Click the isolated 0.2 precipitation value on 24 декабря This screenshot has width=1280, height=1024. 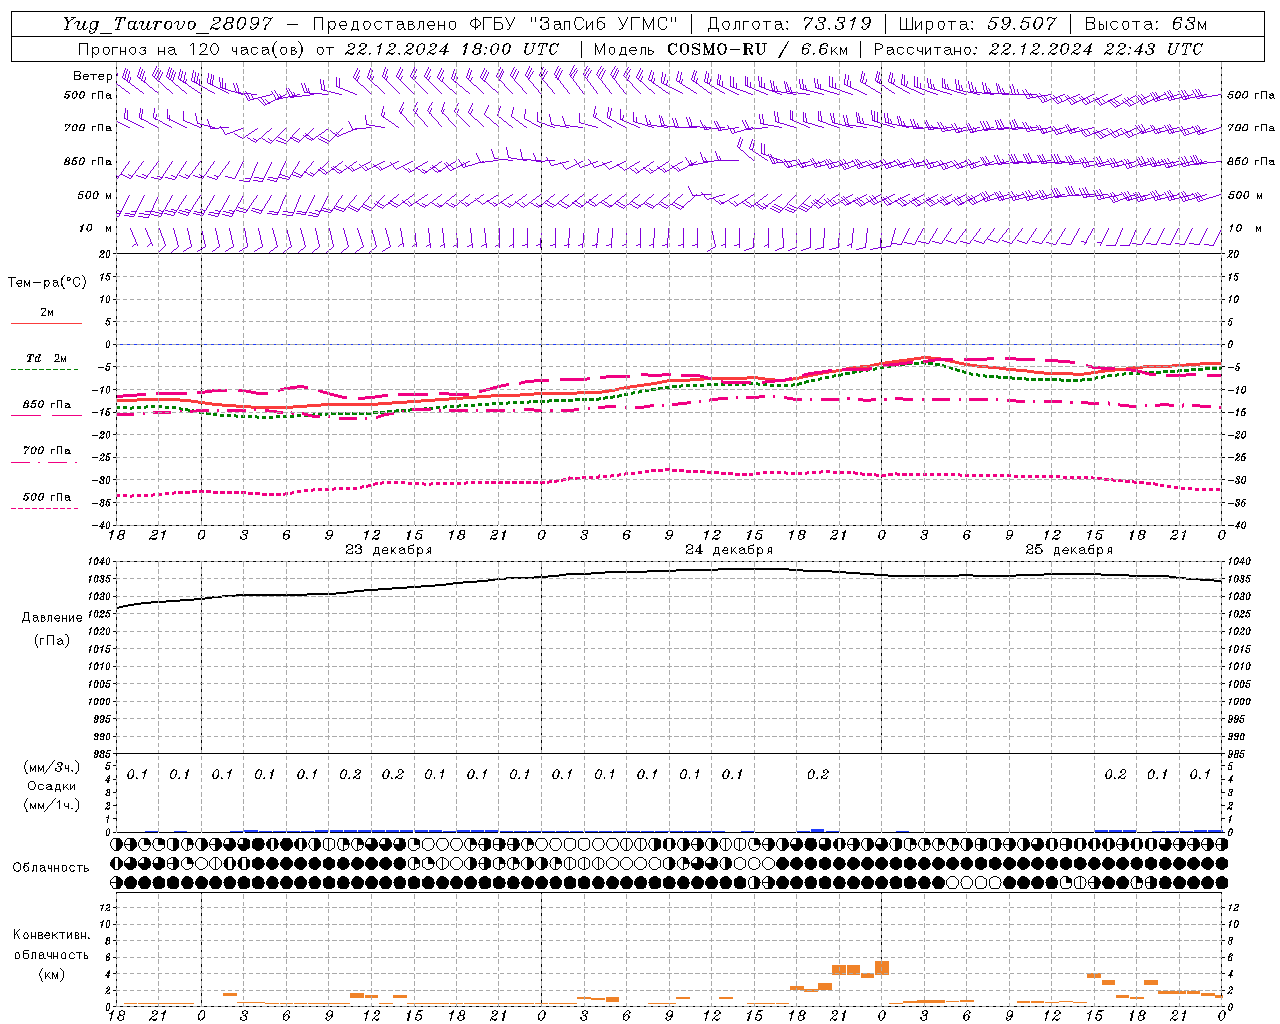818,775
